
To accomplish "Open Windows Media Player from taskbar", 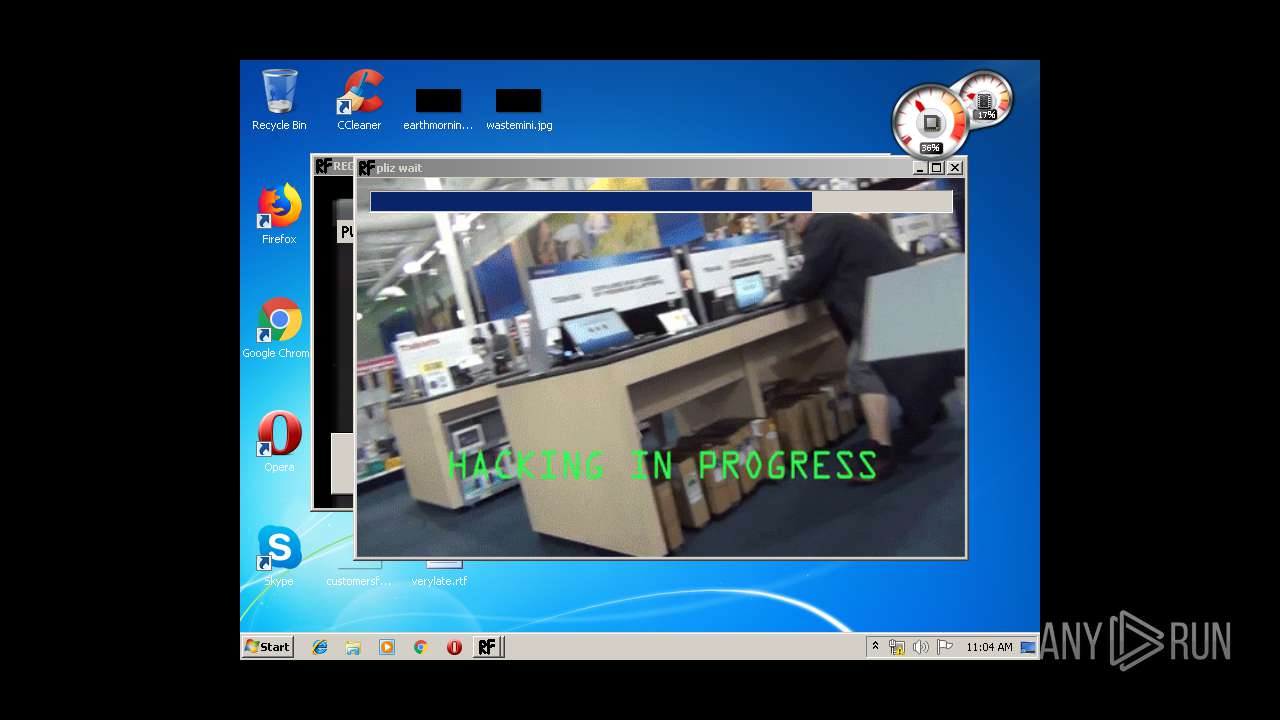I will [387, 647].
